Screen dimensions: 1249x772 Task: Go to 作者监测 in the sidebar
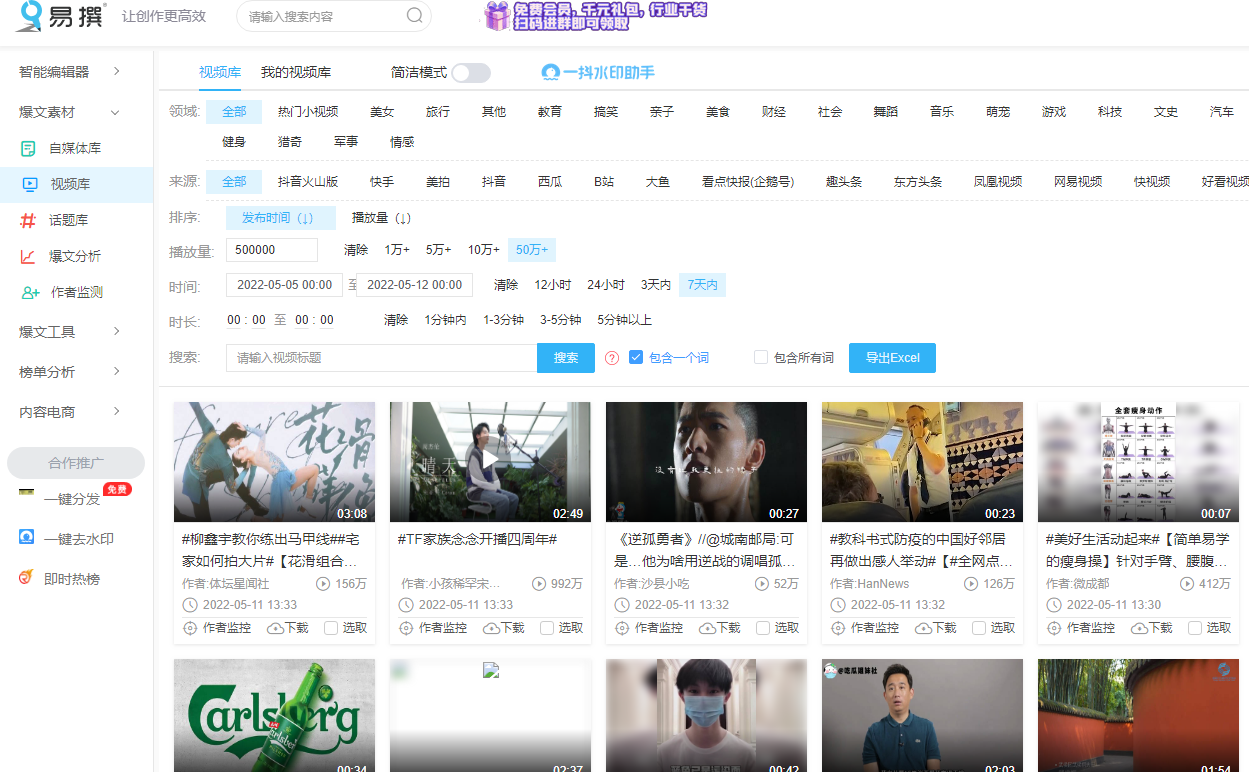point(76,291)
